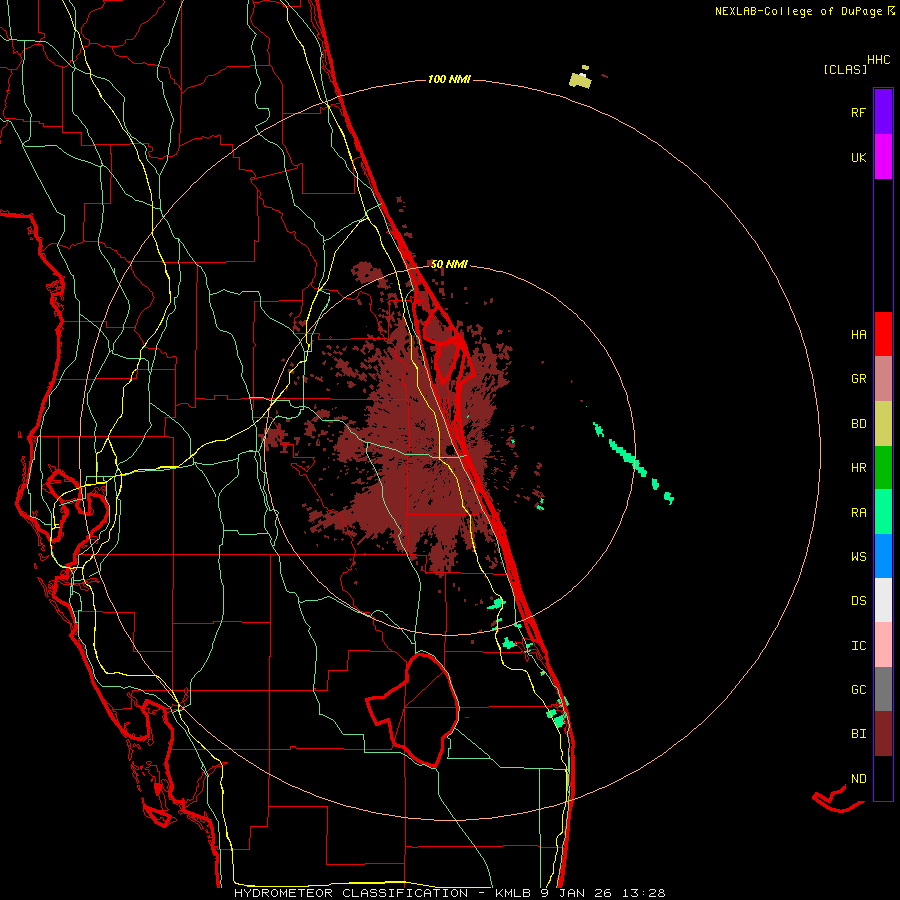Select the WS legend label text
This screenshot has height=900, width=900.
(x=858, y=557)
